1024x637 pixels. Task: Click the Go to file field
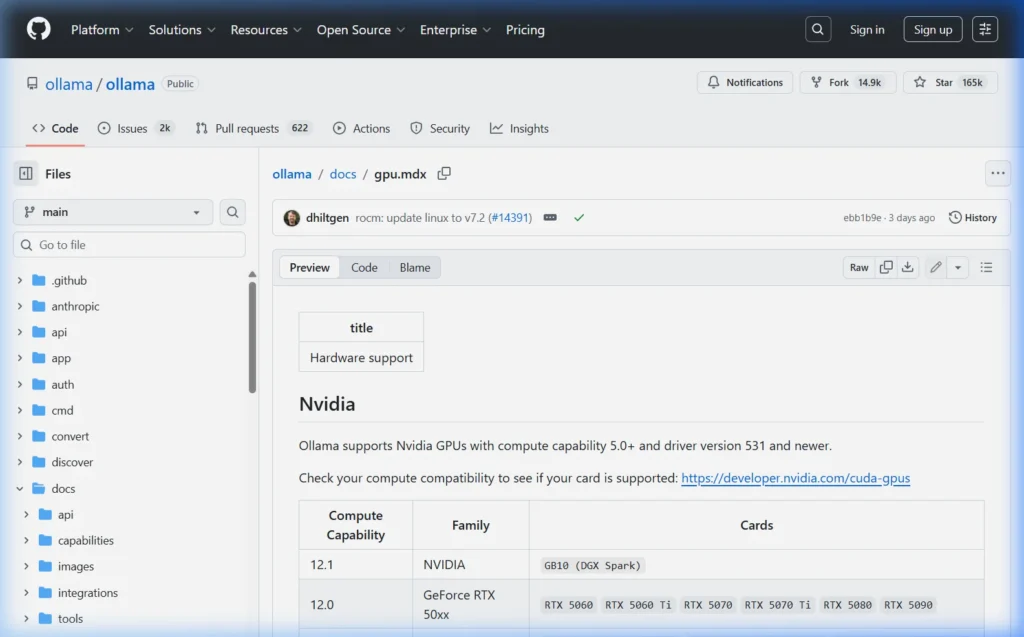pyautogui.click(x=128, y=244)
